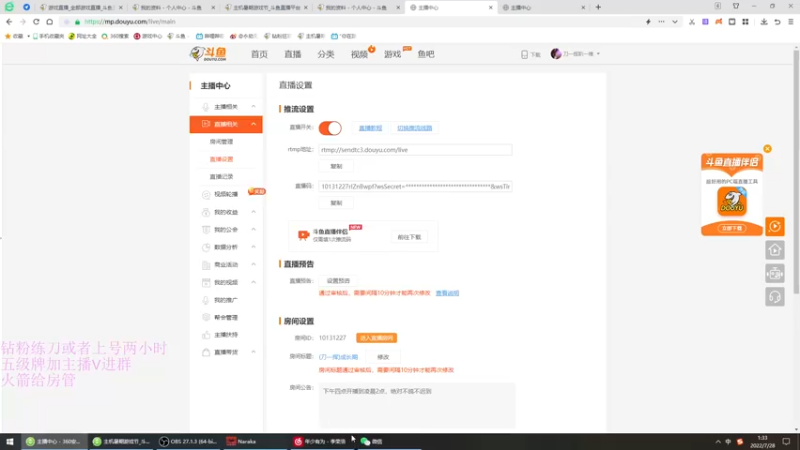Image resolution: width=800 pixels, height=450 pixels.
Task: Open 游戏 in the top navigation
Action: [392, 54]
